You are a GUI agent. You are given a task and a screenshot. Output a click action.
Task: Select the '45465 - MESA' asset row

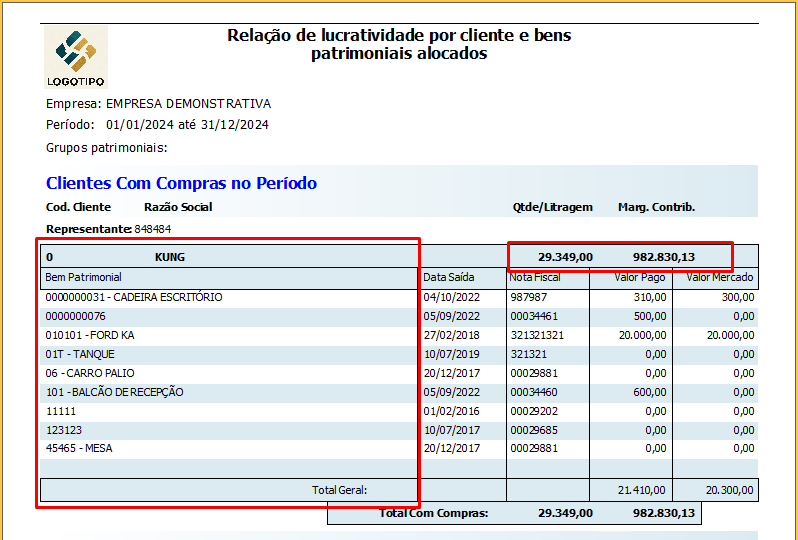tap(79, 448)
